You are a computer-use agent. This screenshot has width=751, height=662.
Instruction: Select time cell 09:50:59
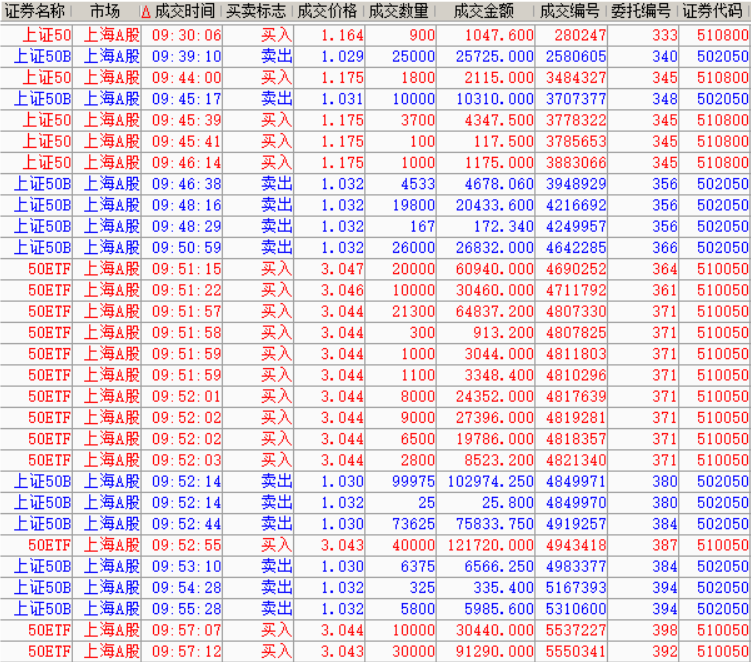point(186,248)
